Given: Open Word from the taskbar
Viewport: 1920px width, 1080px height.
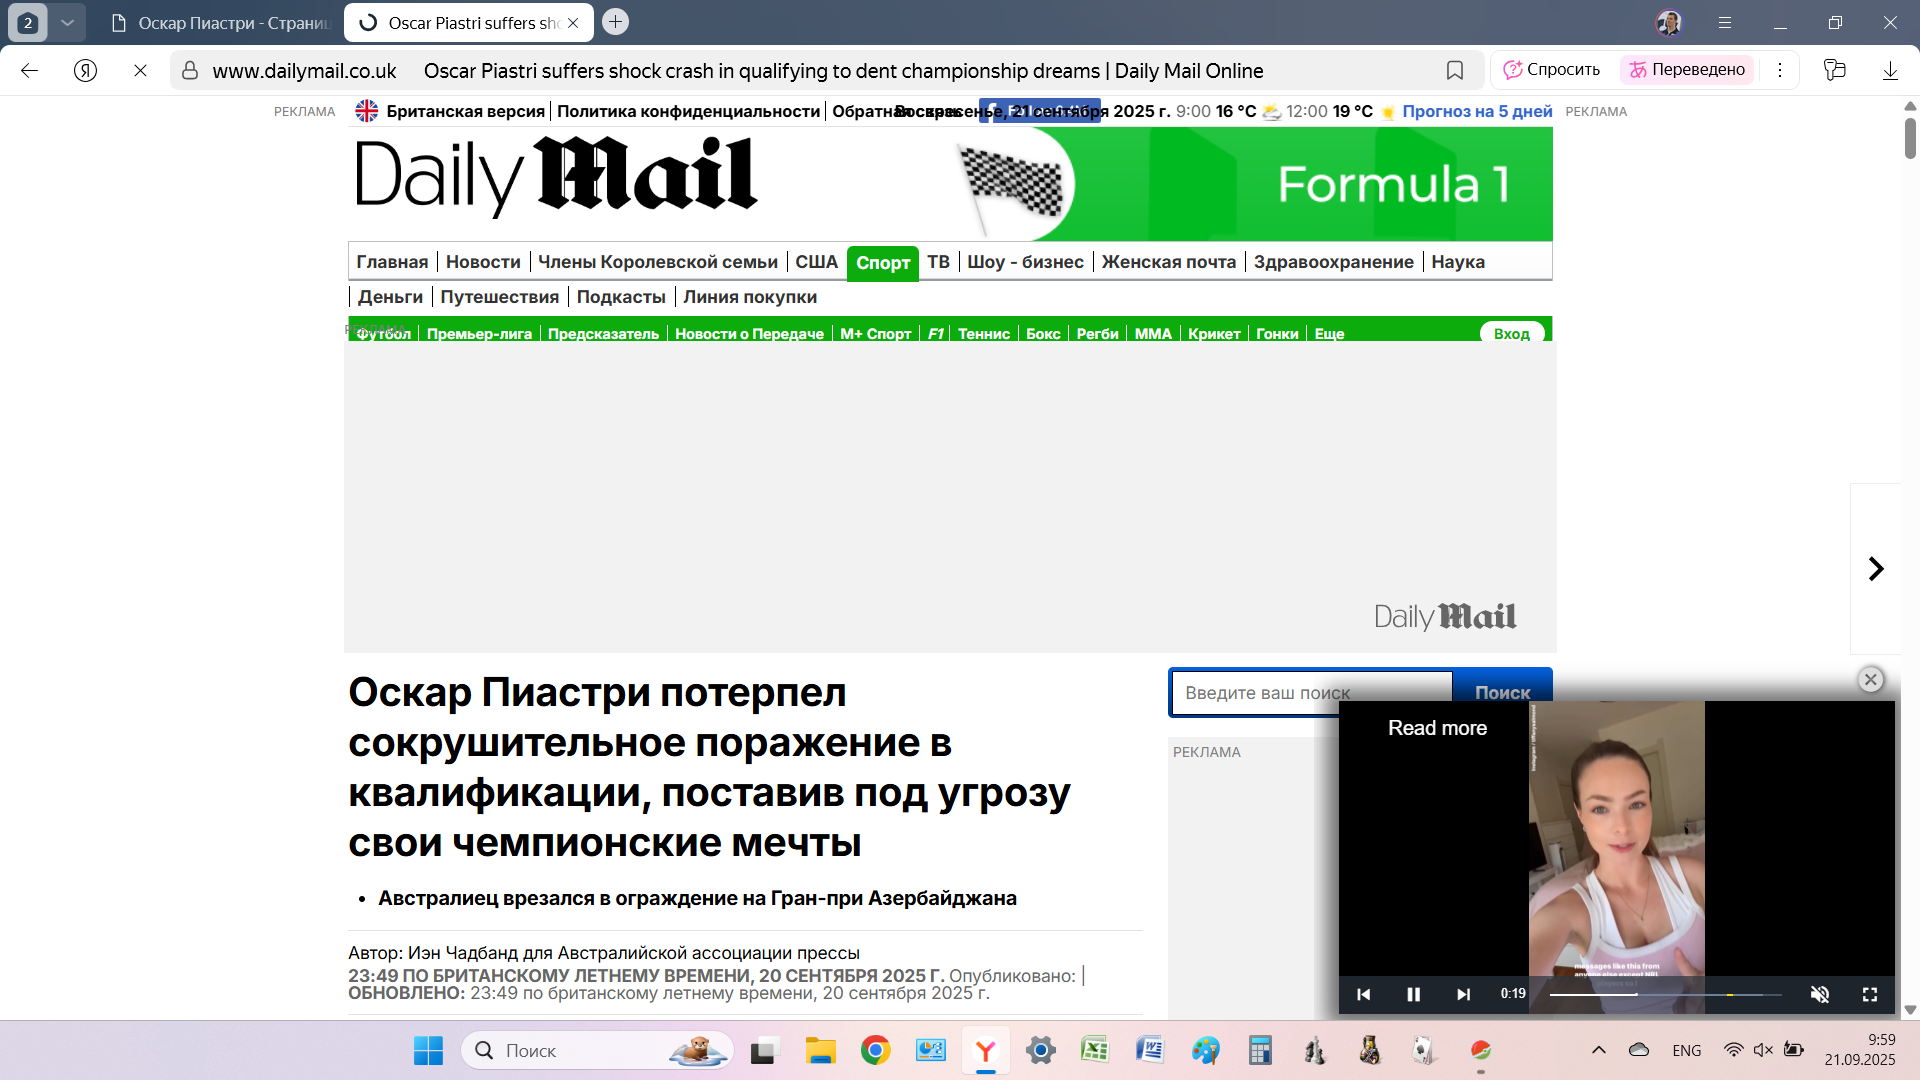Looking at the screenshot, I should click(x=1150, y=1050).
